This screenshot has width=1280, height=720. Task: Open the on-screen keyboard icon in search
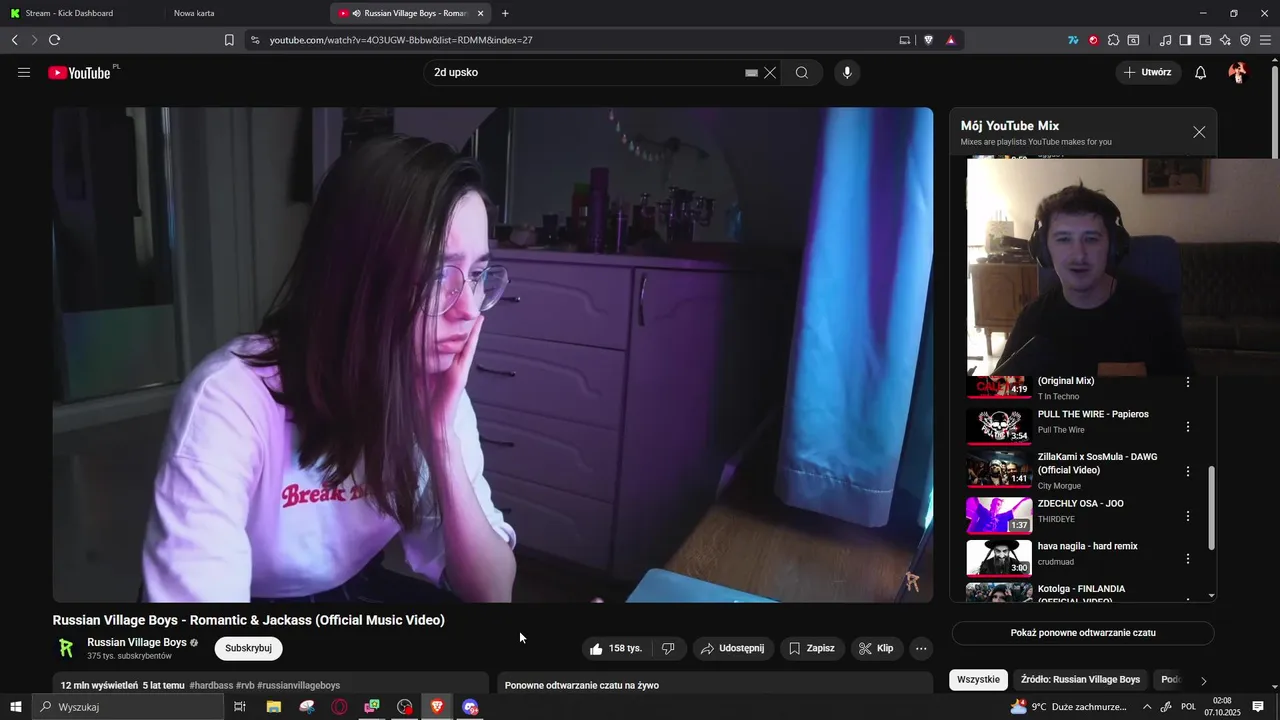point(751,73)
